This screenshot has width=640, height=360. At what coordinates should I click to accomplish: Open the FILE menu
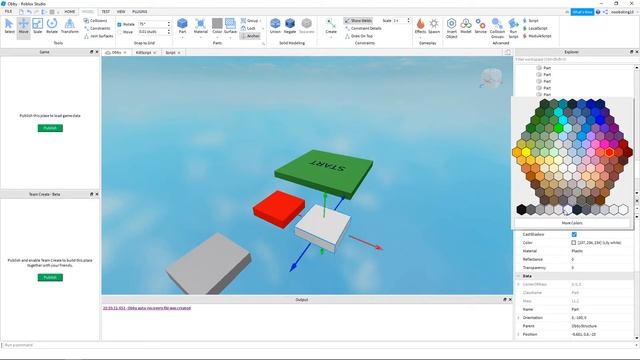[8, 12]
